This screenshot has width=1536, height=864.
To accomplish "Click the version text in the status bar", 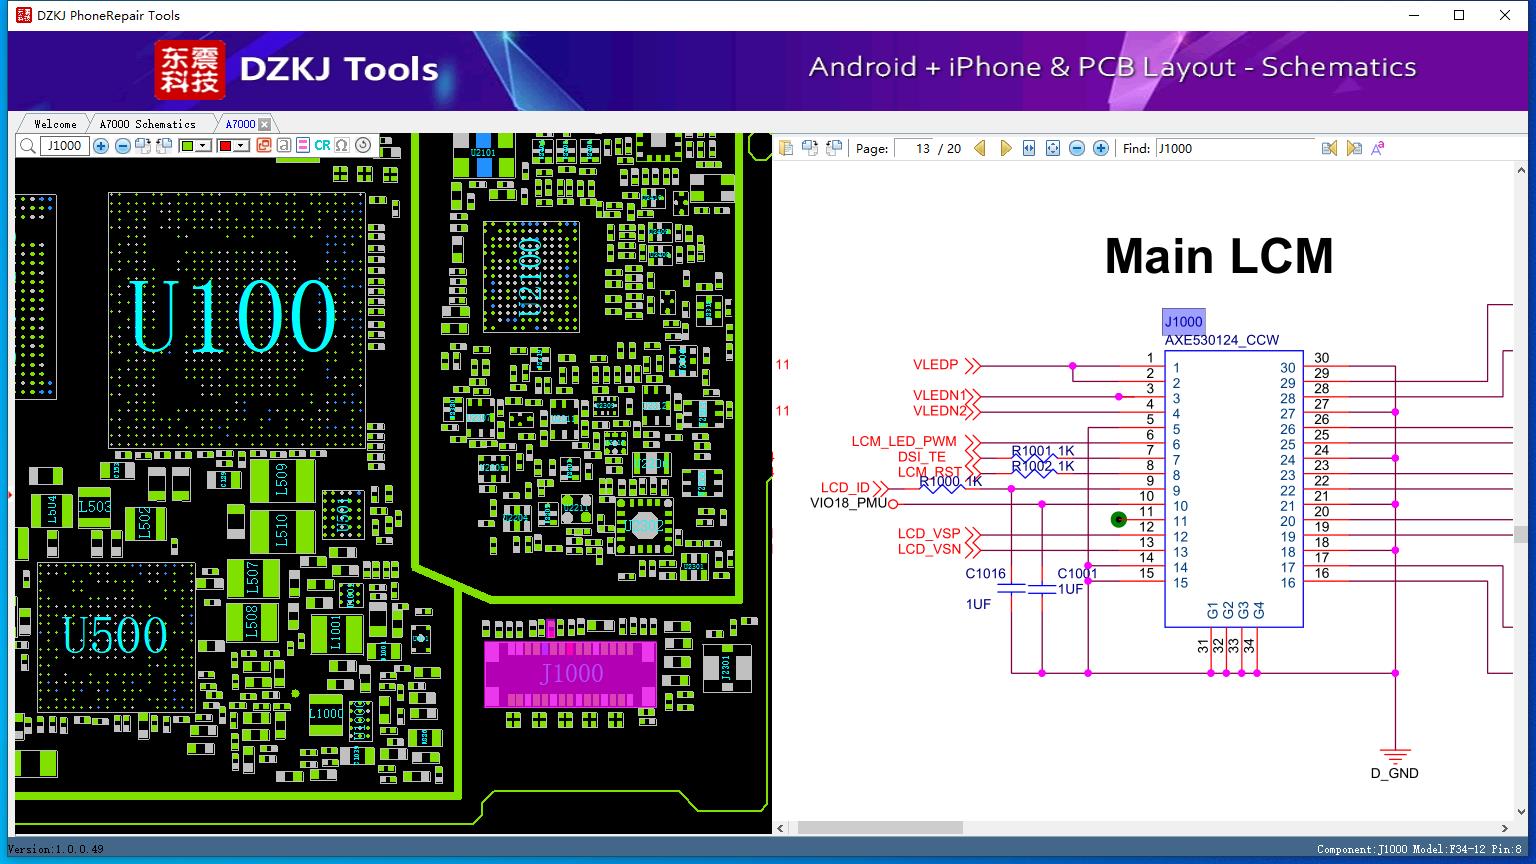I will tap(56, 849).
